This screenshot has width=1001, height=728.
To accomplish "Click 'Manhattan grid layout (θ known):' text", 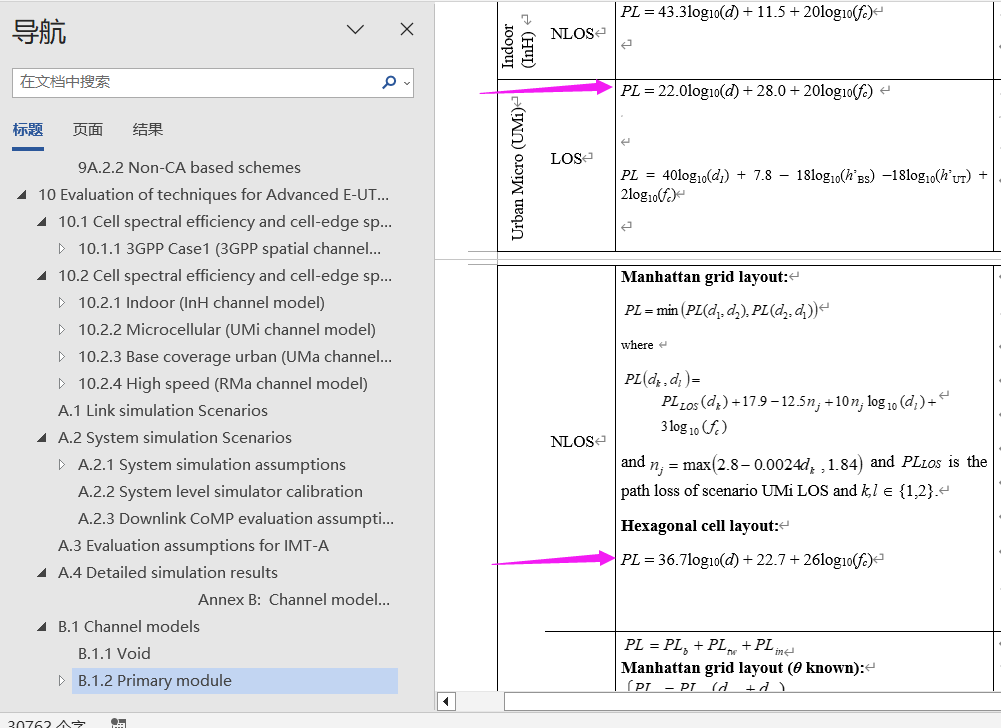I will 742,668.
